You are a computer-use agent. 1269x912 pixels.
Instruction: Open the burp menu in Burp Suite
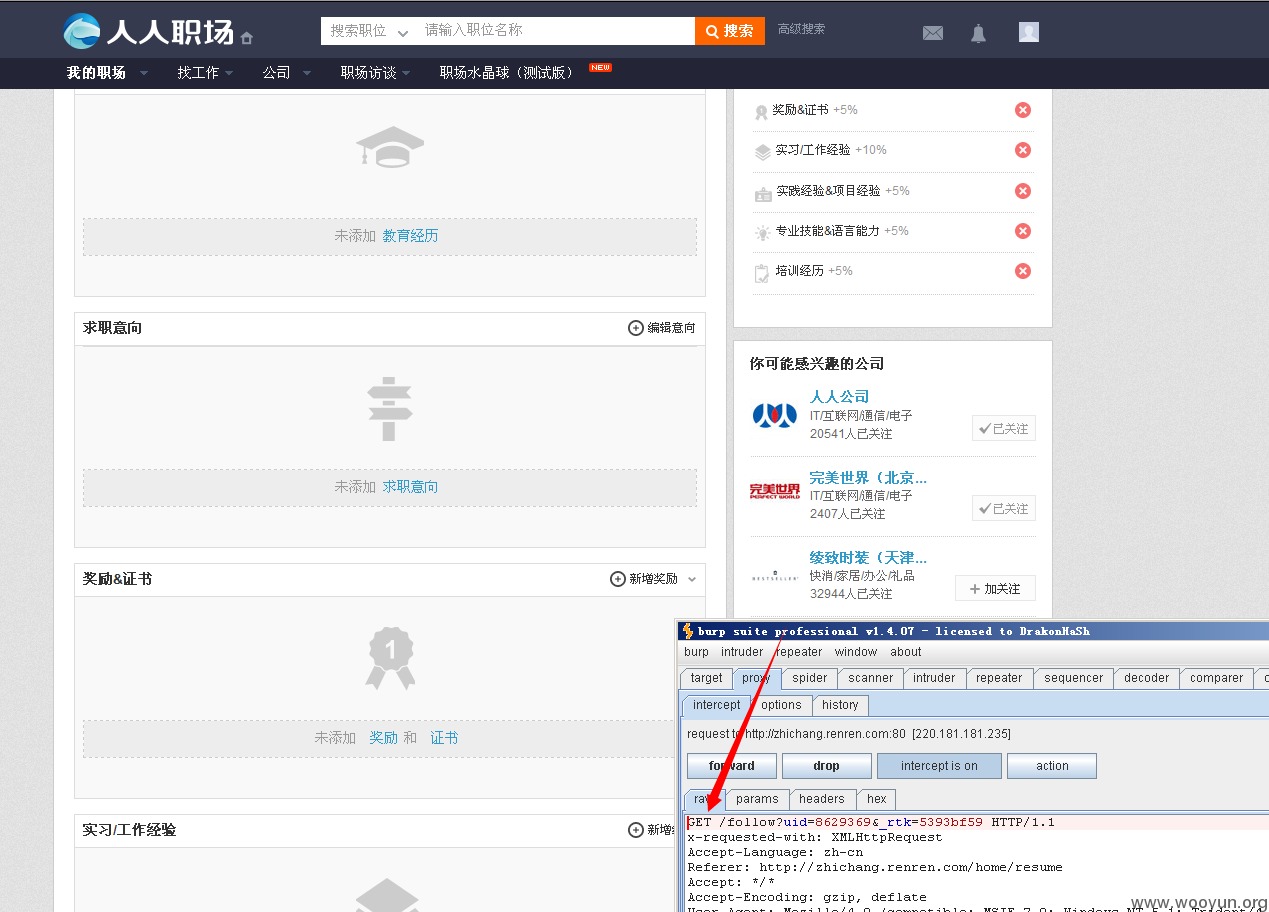click(x=696, y=652)
